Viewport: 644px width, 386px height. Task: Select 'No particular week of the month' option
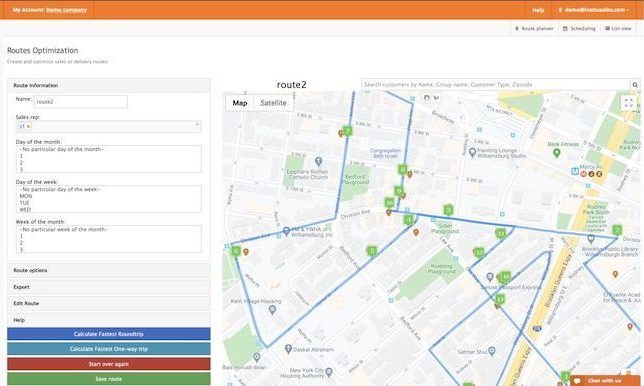(x=63, y=229)
